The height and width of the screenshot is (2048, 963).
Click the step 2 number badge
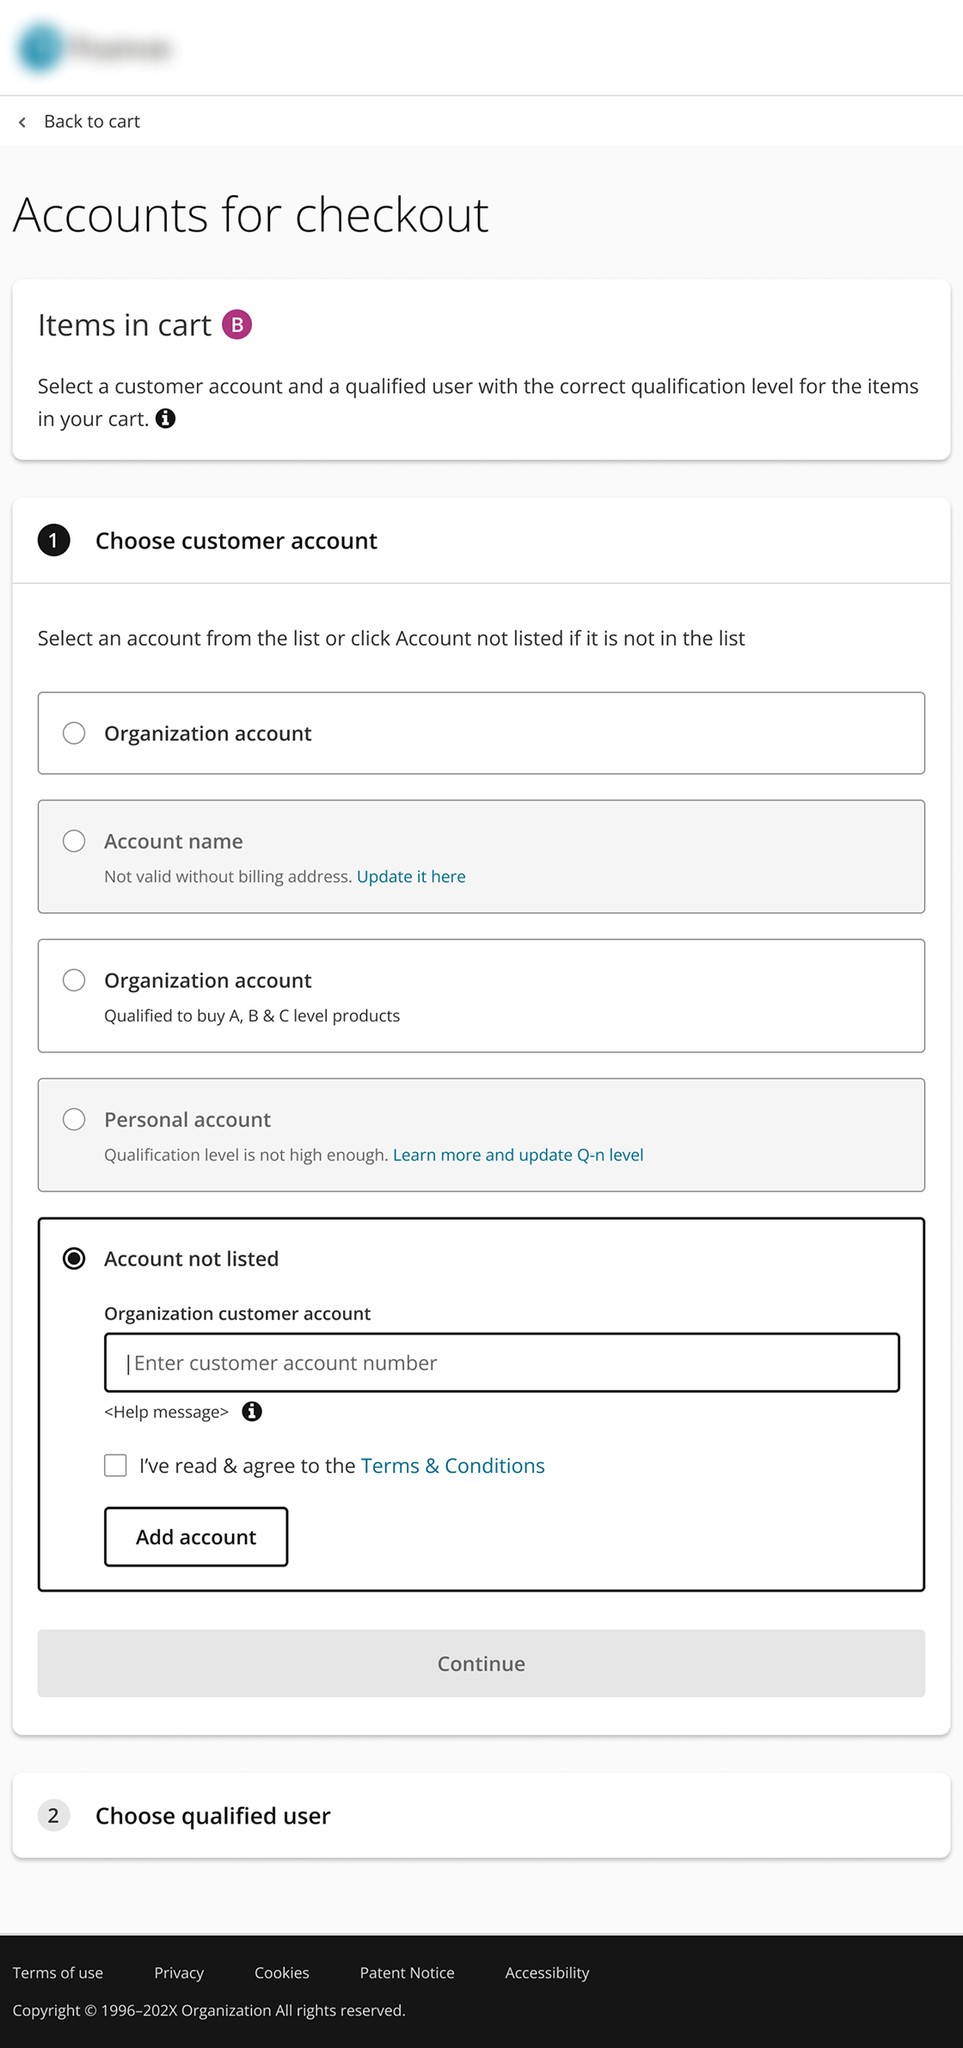coord(54,1815)
